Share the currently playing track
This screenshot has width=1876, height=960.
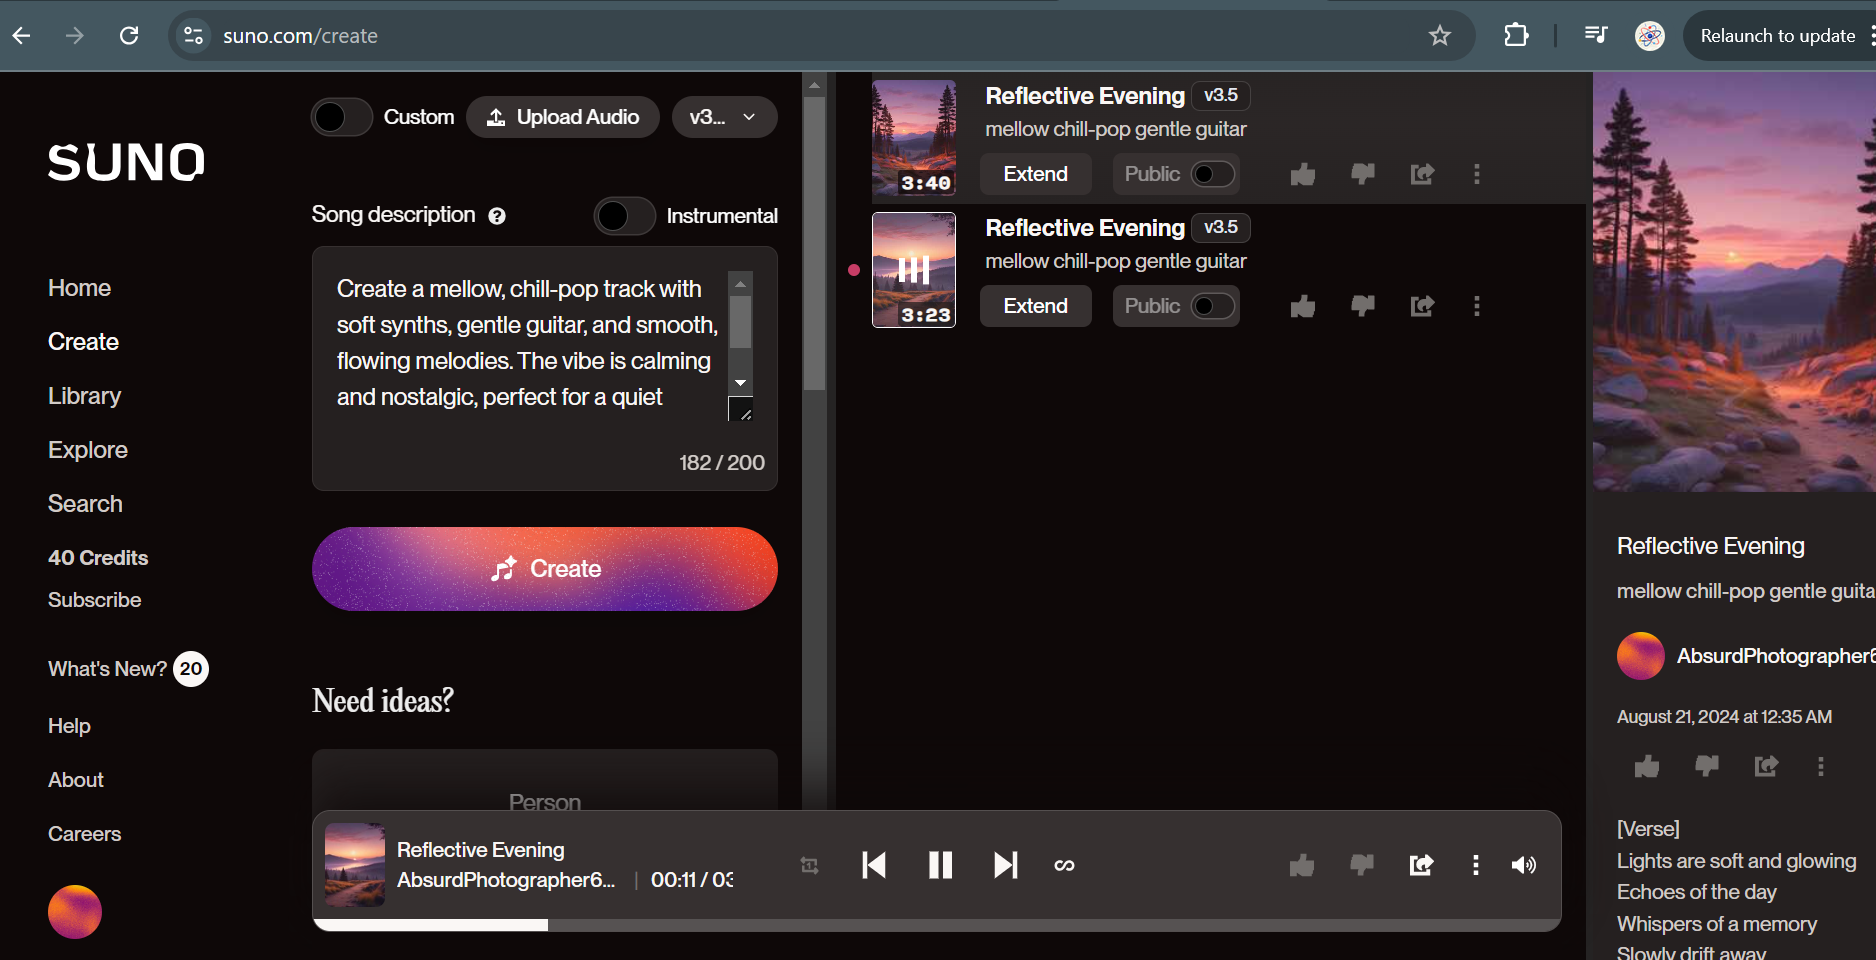pos(1420,865)
